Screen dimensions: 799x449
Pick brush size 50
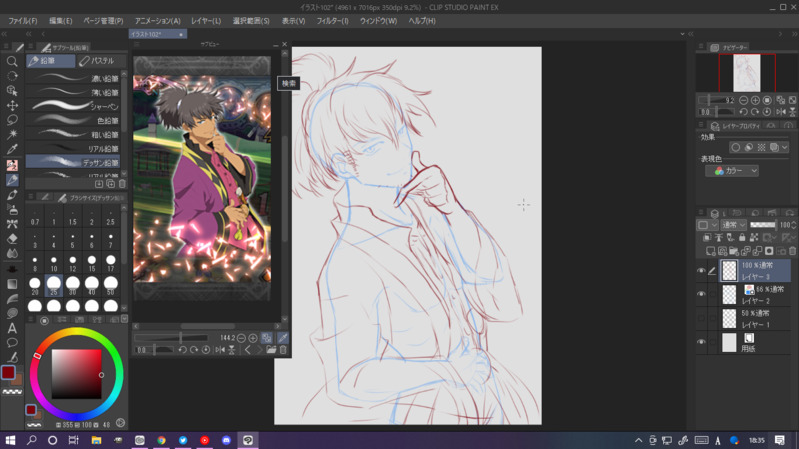111,286
